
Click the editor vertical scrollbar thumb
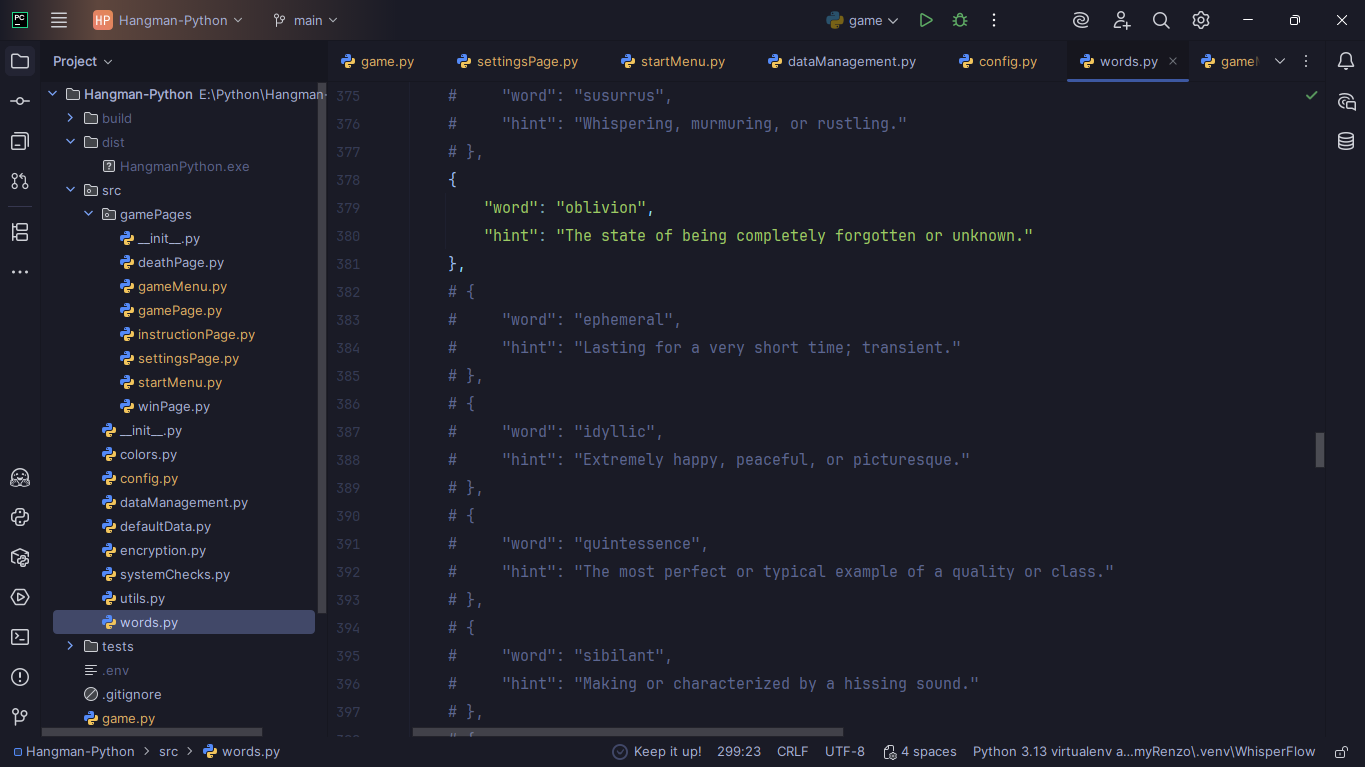pyautogui.click(x=1320, y=450)
